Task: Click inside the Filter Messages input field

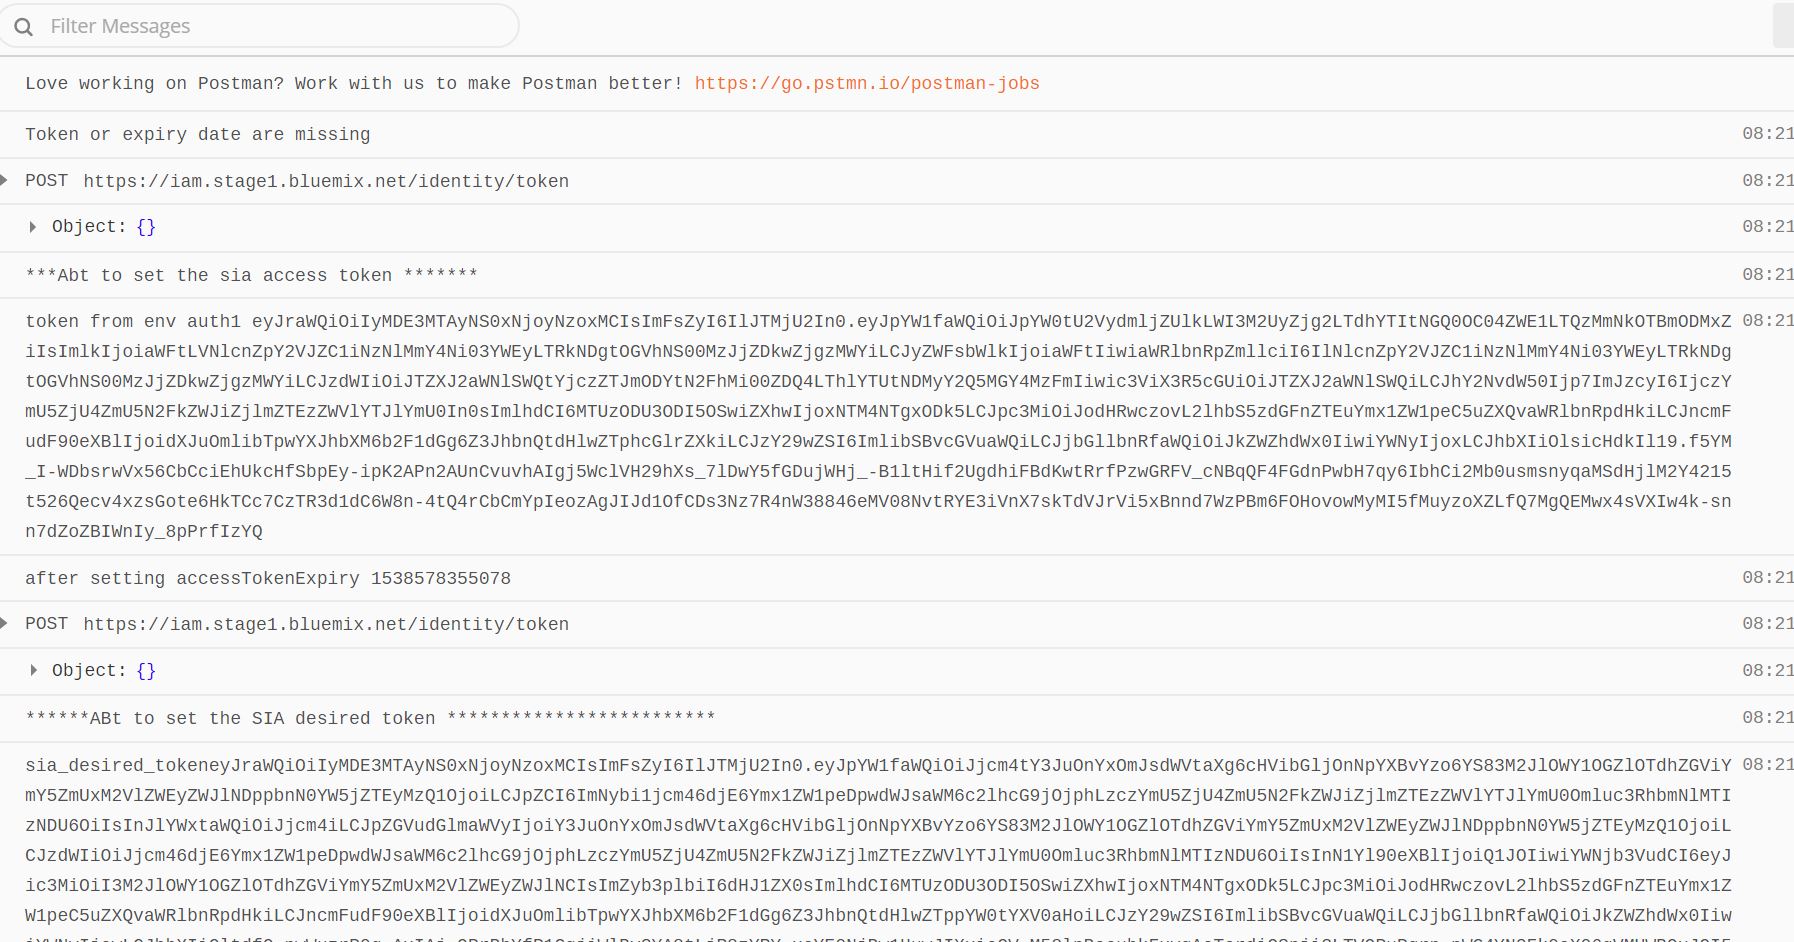Action: point(260,26)
